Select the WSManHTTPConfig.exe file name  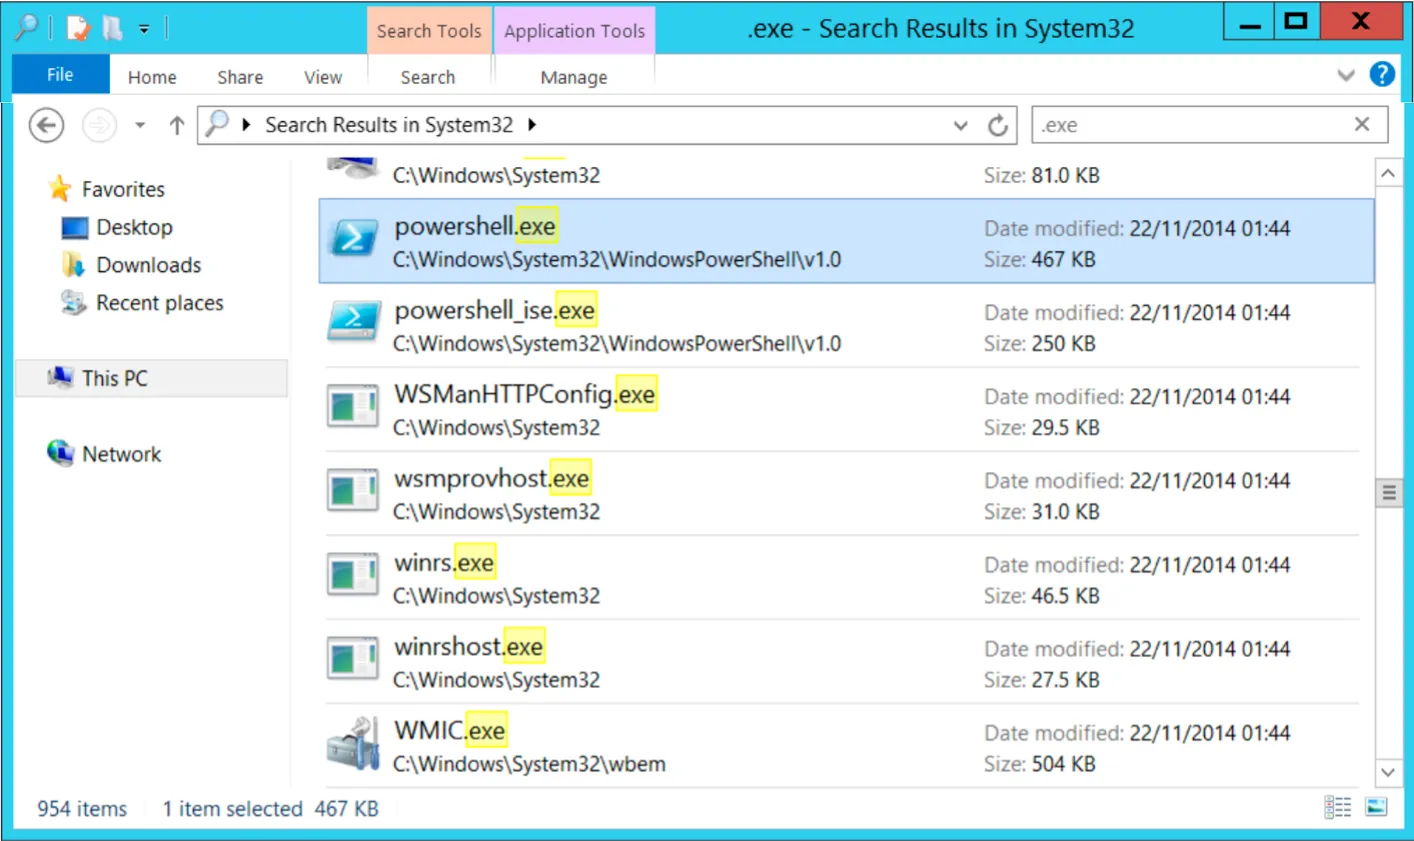(525, 394)
